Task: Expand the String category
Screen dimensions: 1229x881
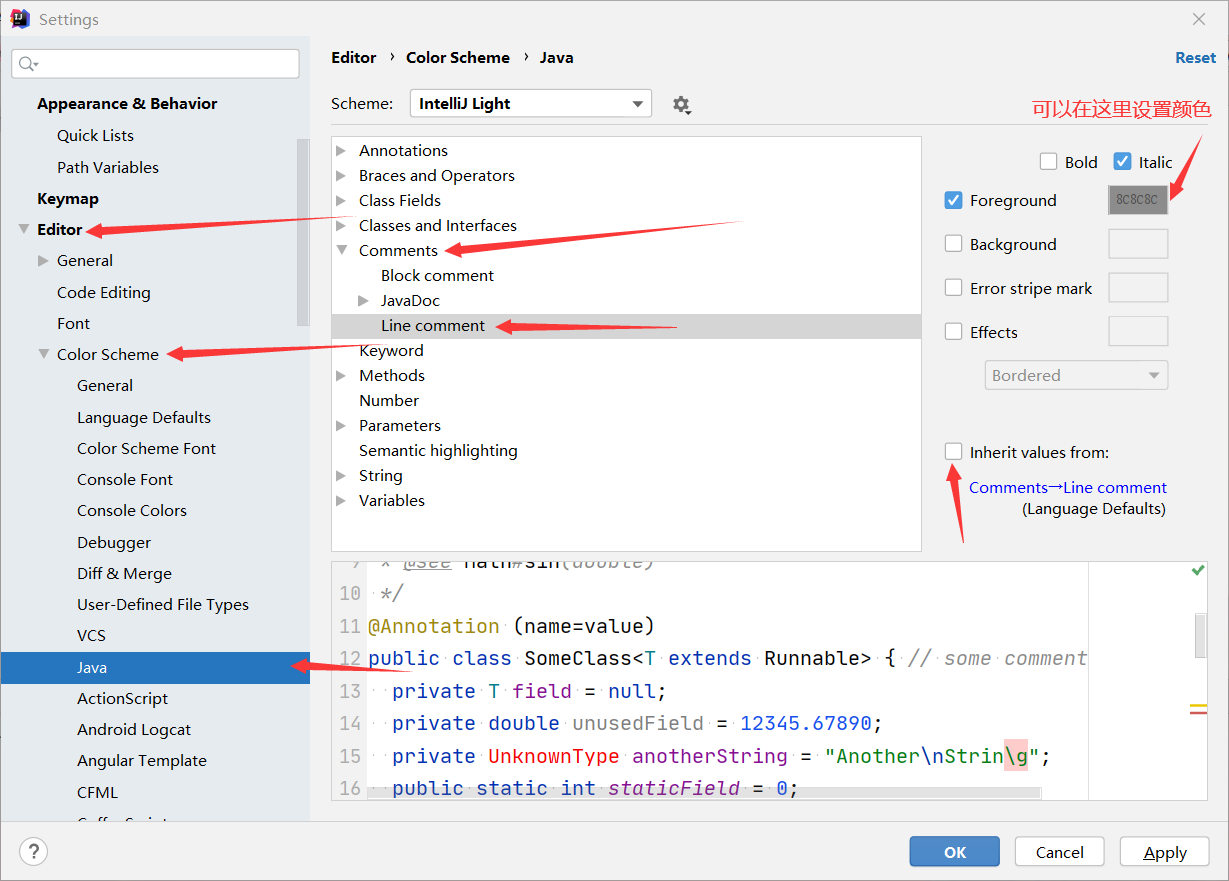Action: tap(341, 475)
